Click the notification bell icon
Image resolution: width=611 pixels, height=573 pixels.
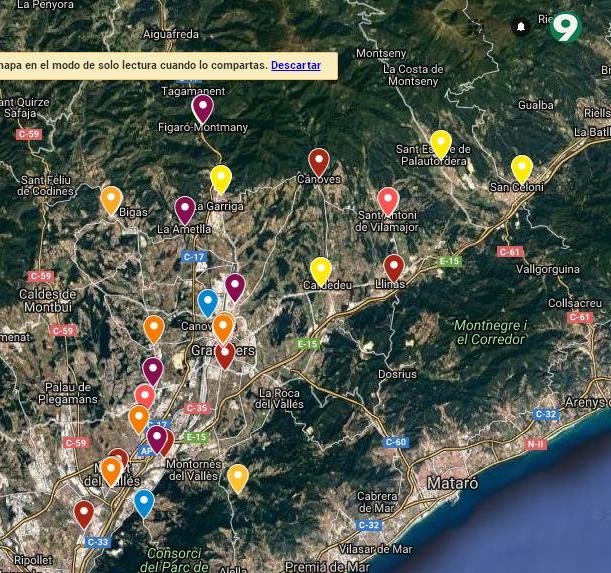click(x=520, y=27)
